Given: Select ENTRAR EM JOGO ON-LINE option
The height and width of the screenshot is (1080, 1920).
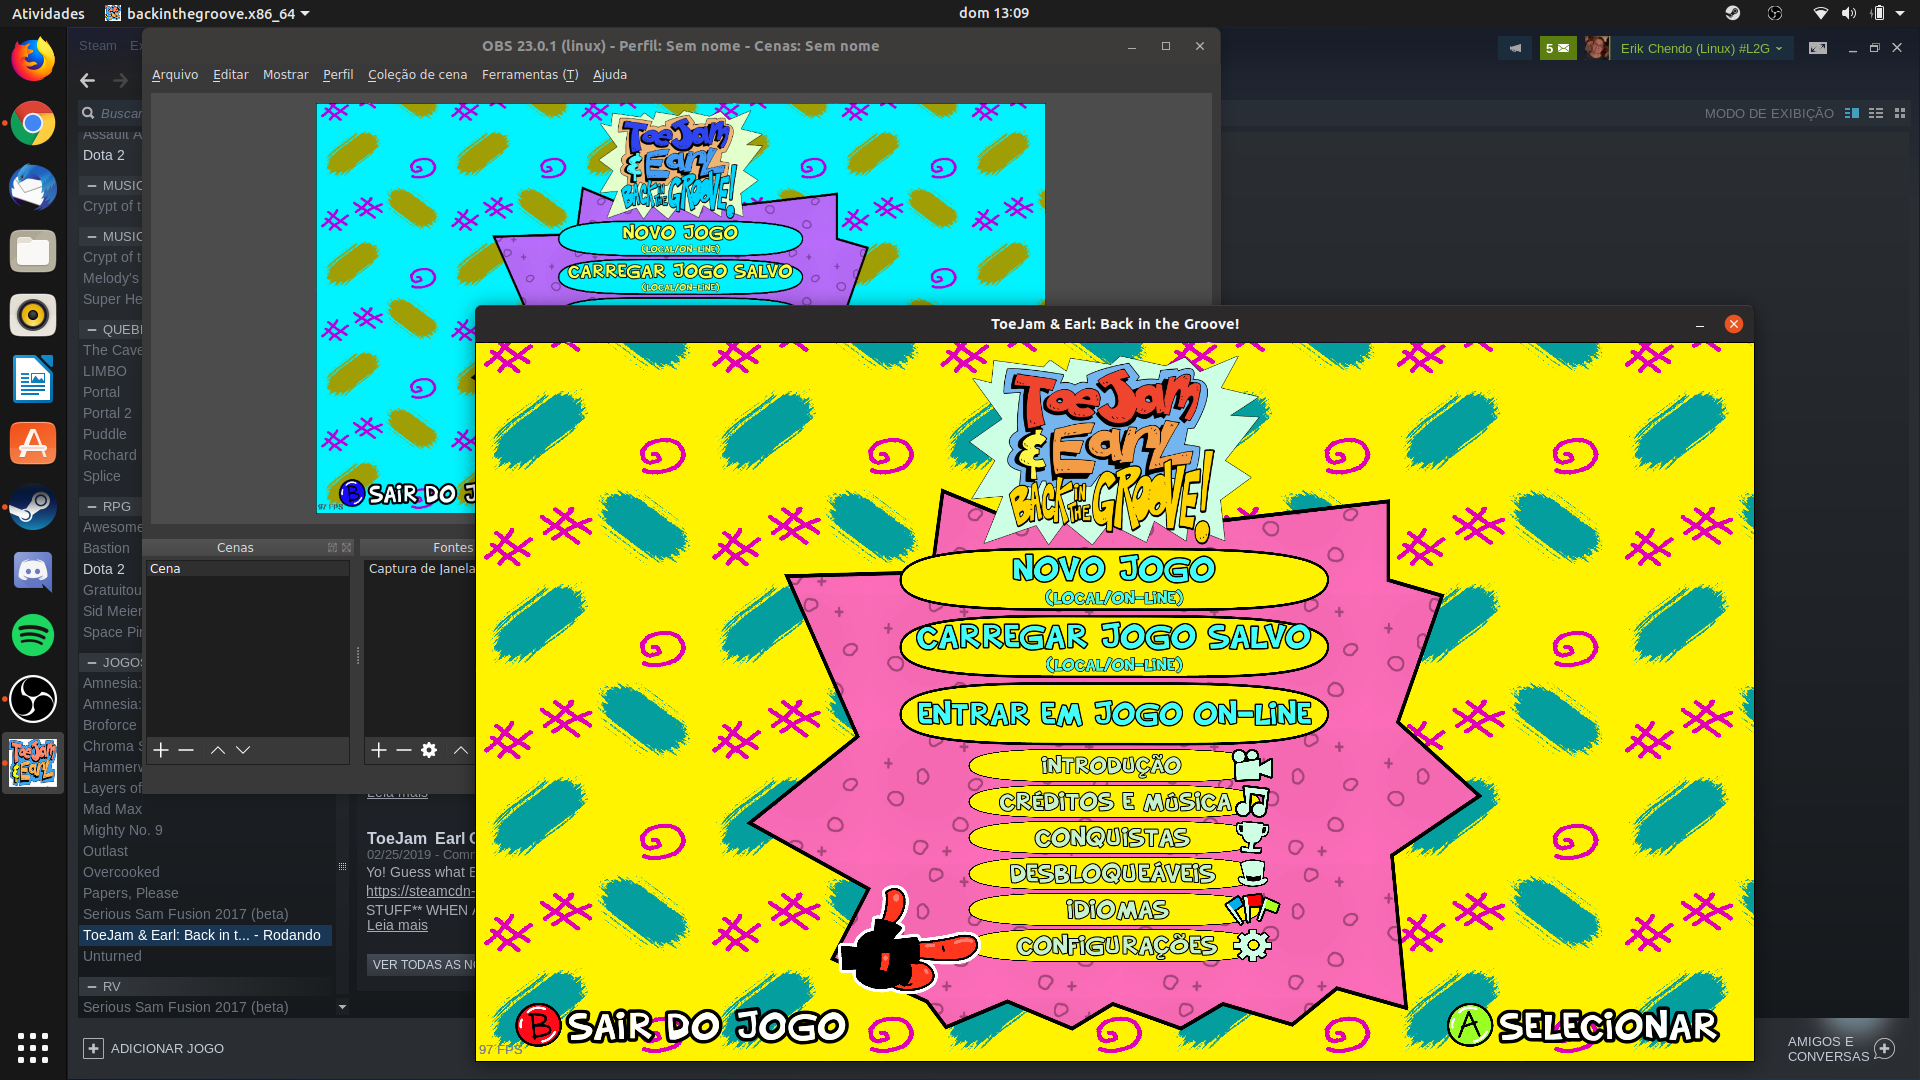Looking at the screenshot, I should (x=1114, y=714).
